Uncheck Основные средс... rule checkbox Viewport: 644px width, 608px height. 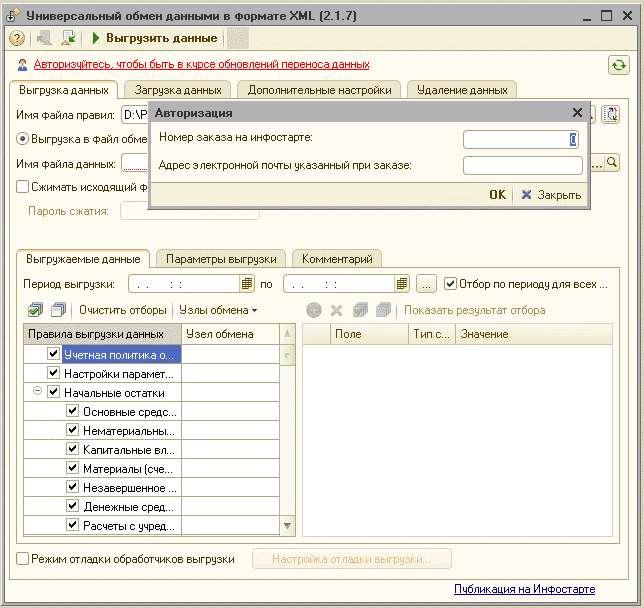tap(72, 410)
